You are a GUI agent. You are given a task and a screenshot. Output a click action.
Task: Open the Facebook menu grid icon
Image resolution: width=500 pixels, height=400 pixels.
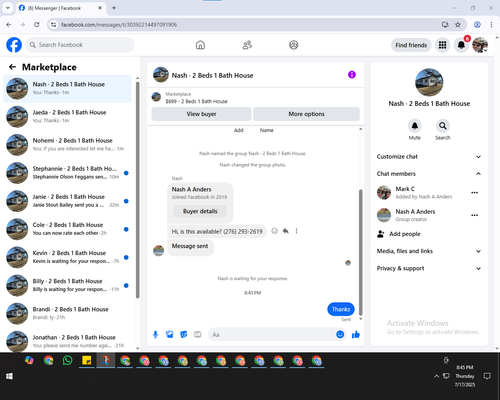[442, 45]
